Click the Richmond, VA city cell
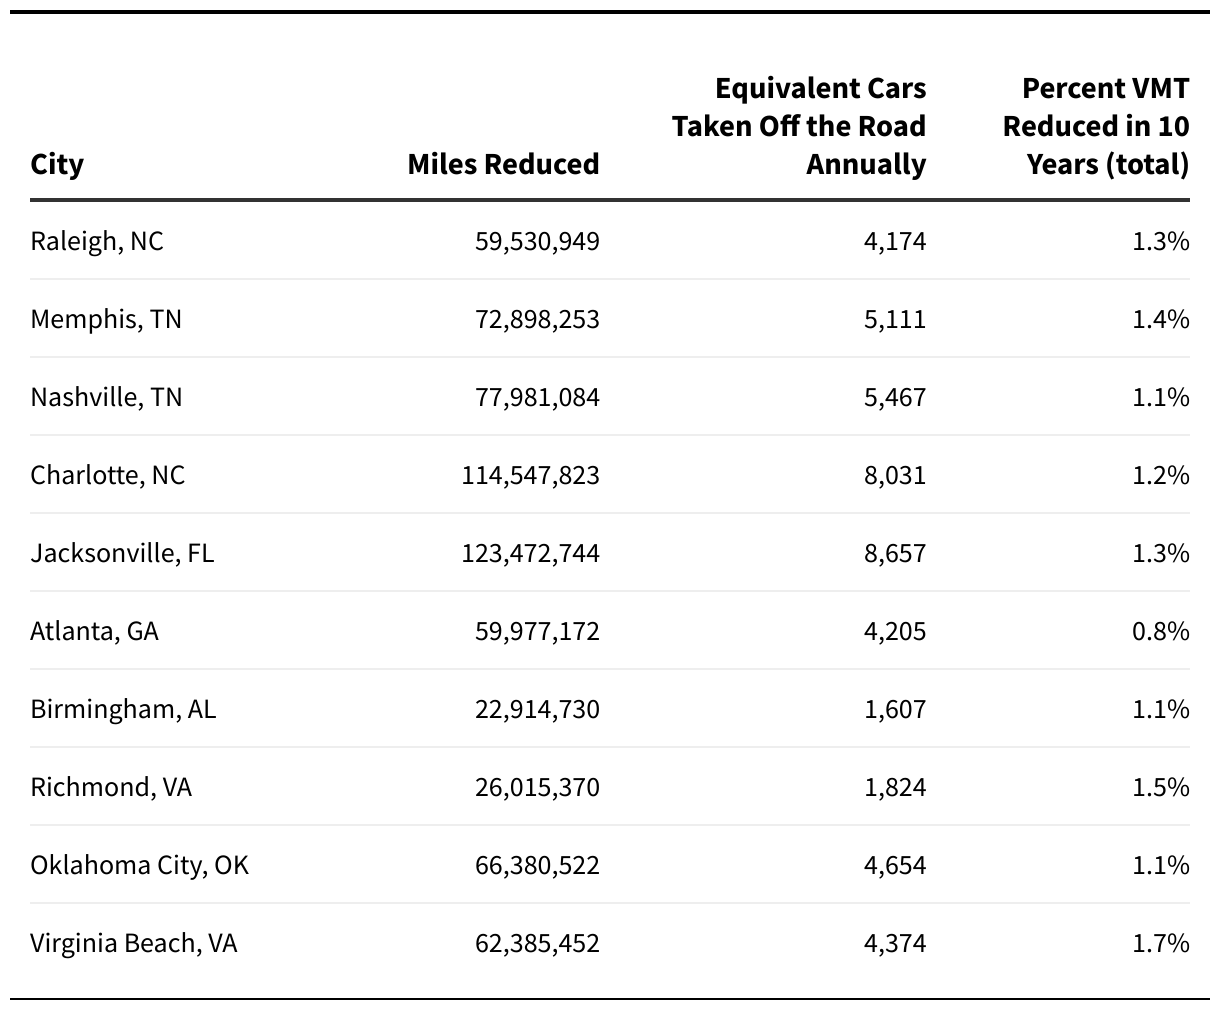This screenshot has width=1220, height=1010. click(x=111, y=787)
